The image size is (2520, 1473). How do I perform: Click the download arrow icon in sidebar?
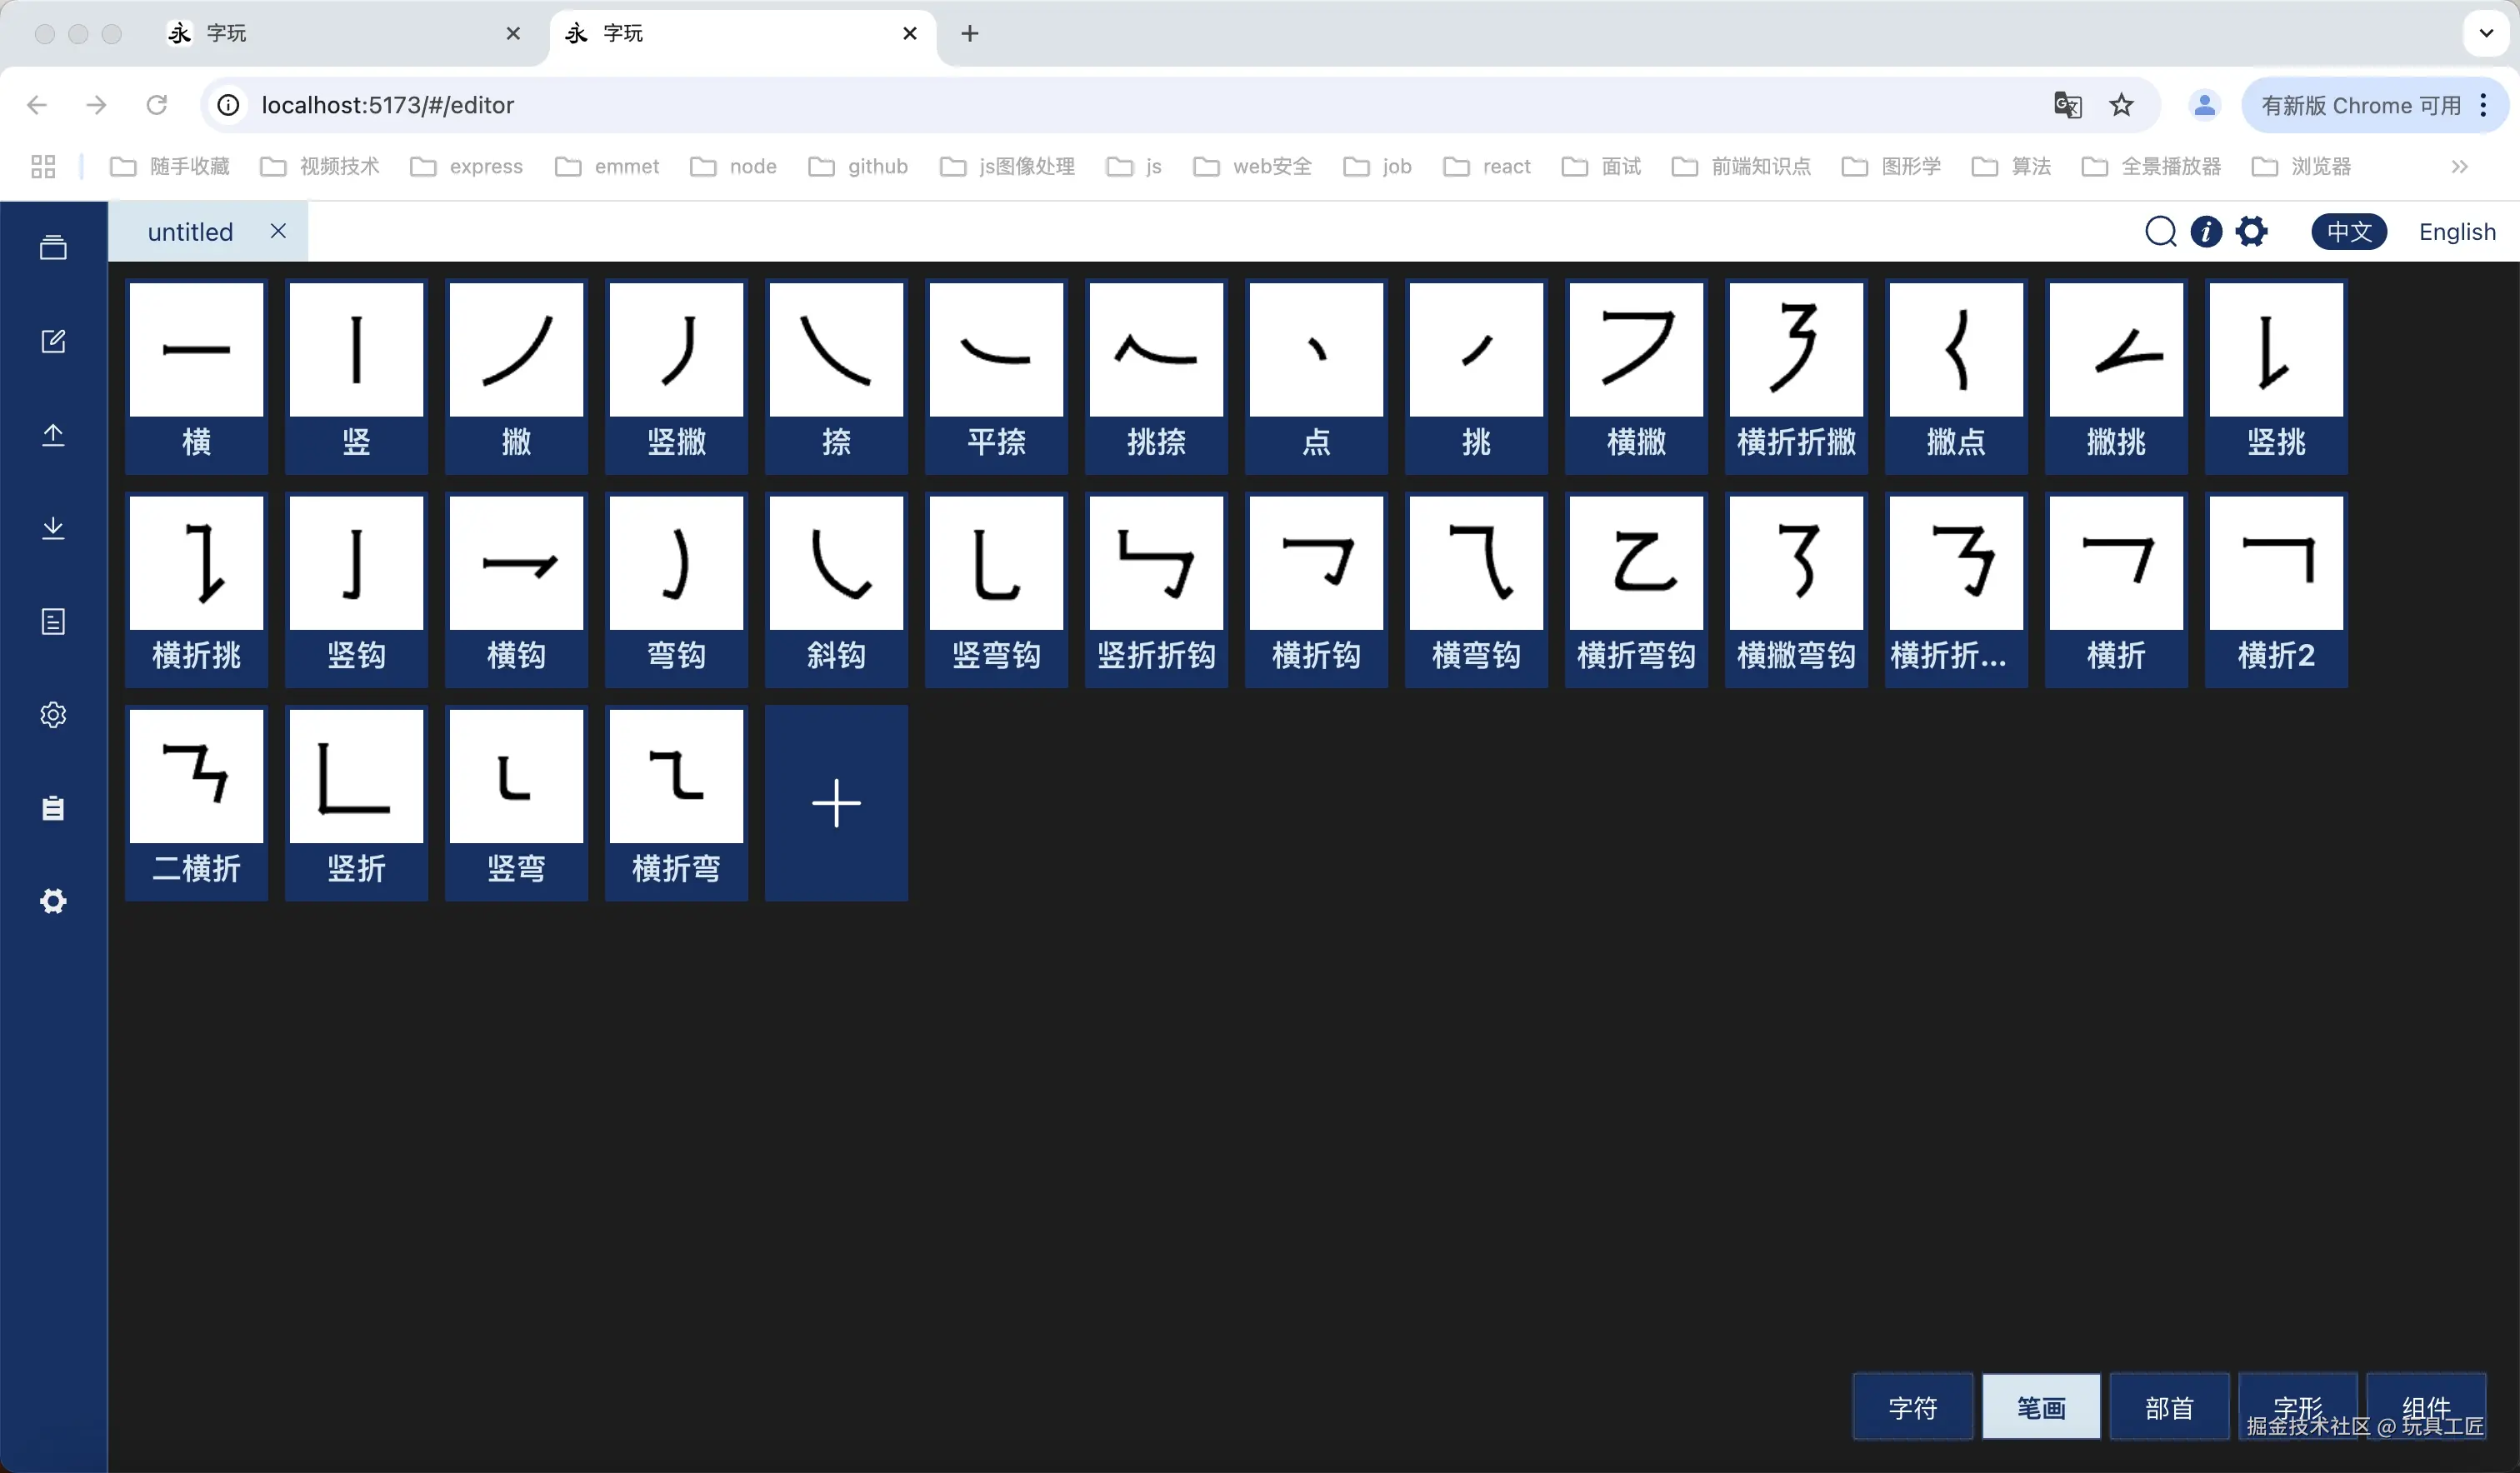[x=53, y=528]
